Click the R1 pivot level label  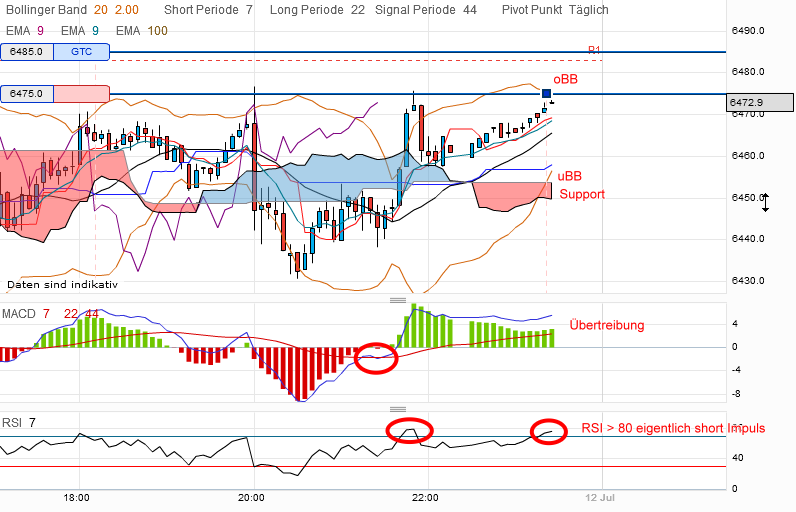click(594, 50)
